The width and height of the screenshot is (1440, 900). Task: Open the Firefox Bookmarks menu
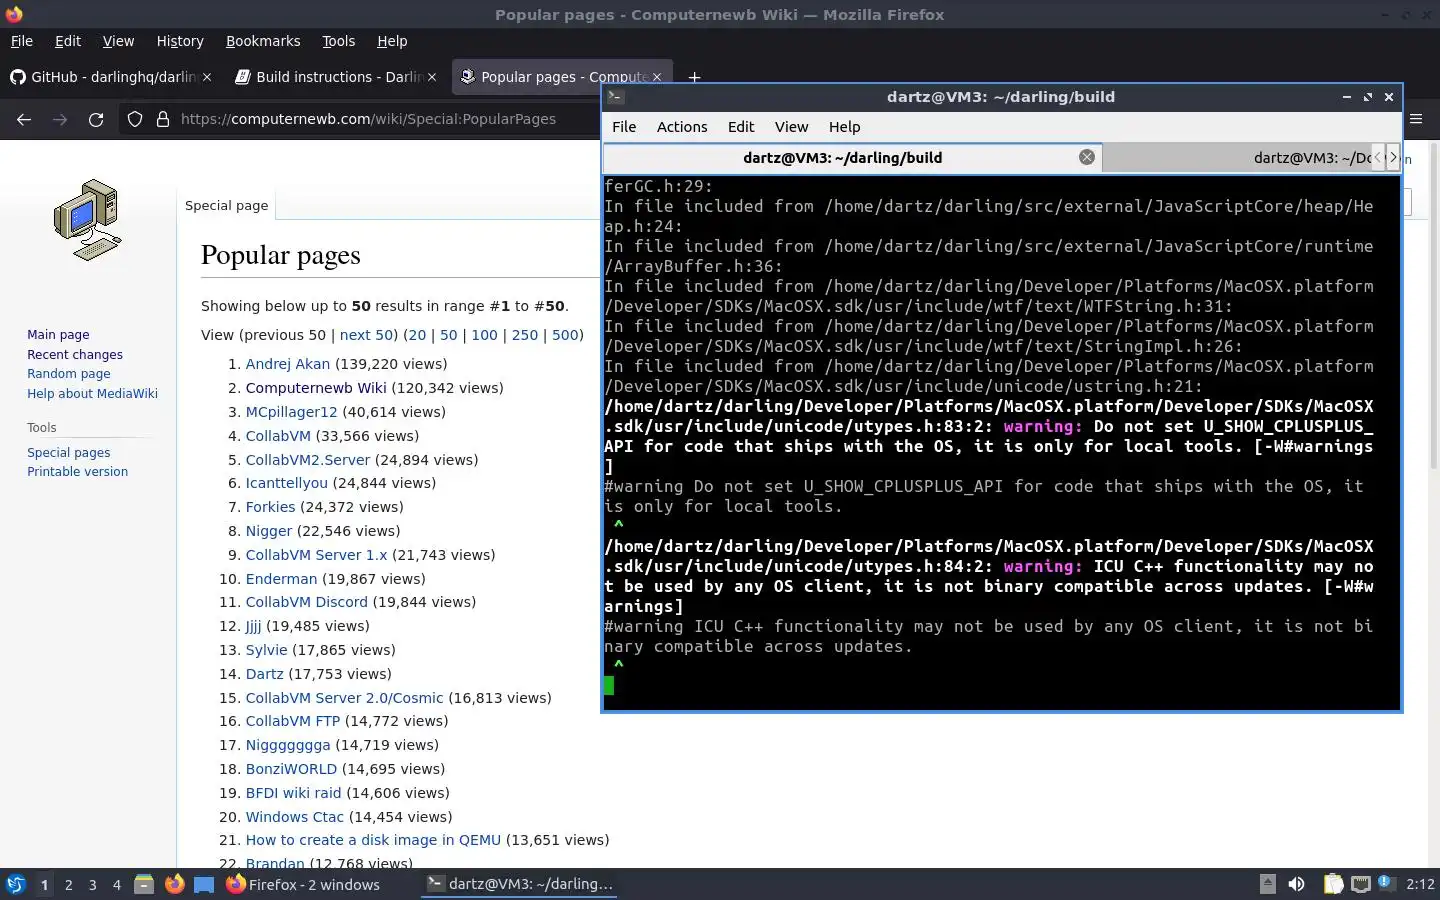263,41
